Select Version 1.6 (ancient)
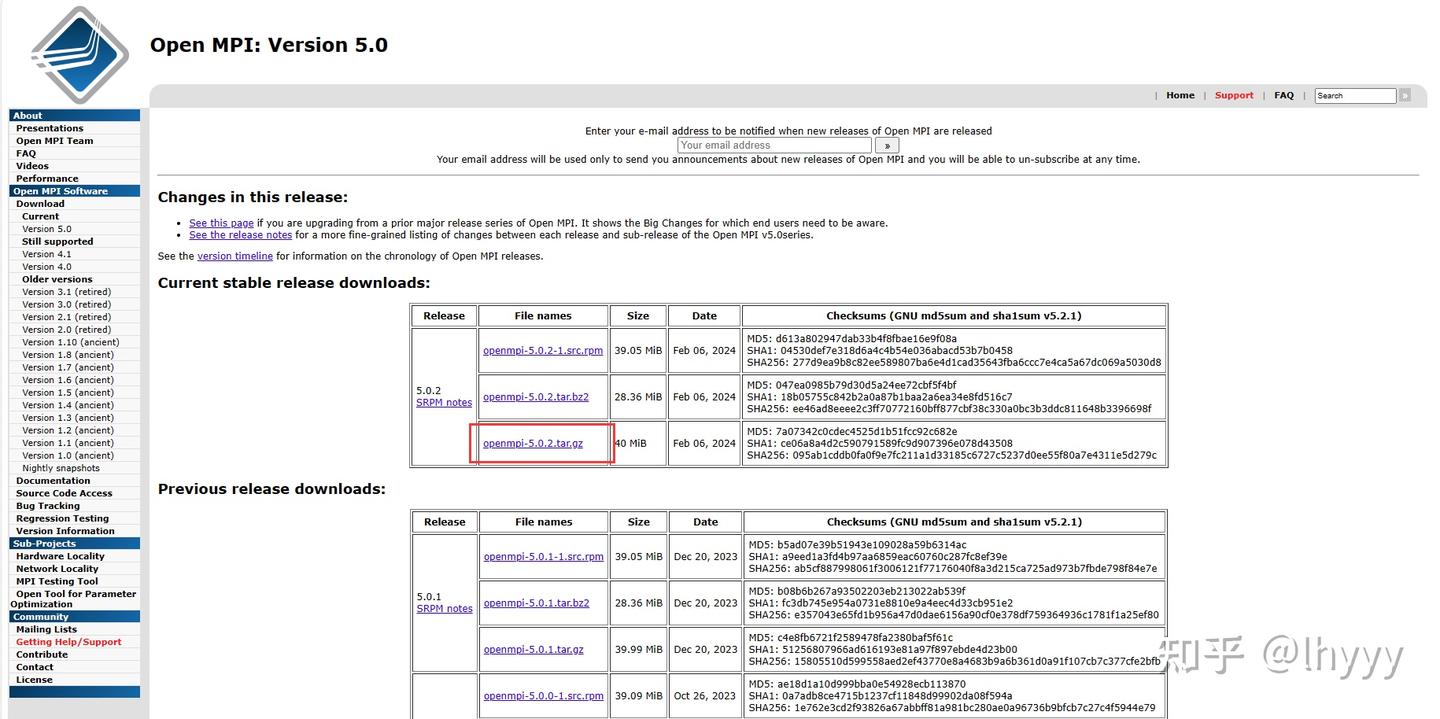The width and height of the screenshot is (1440, 719). (68, 380)
